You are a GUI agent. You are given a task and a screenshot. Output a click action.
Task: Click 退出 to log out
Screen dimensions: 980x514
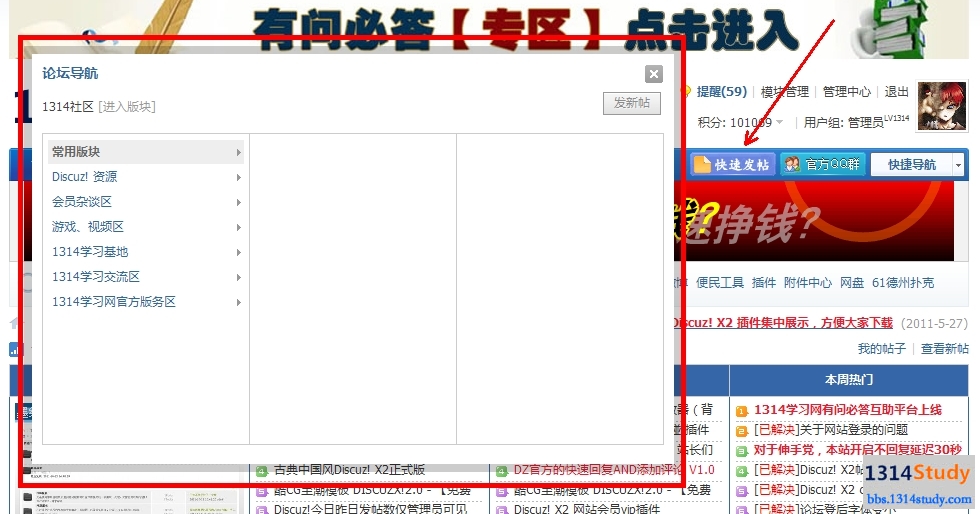896,92
